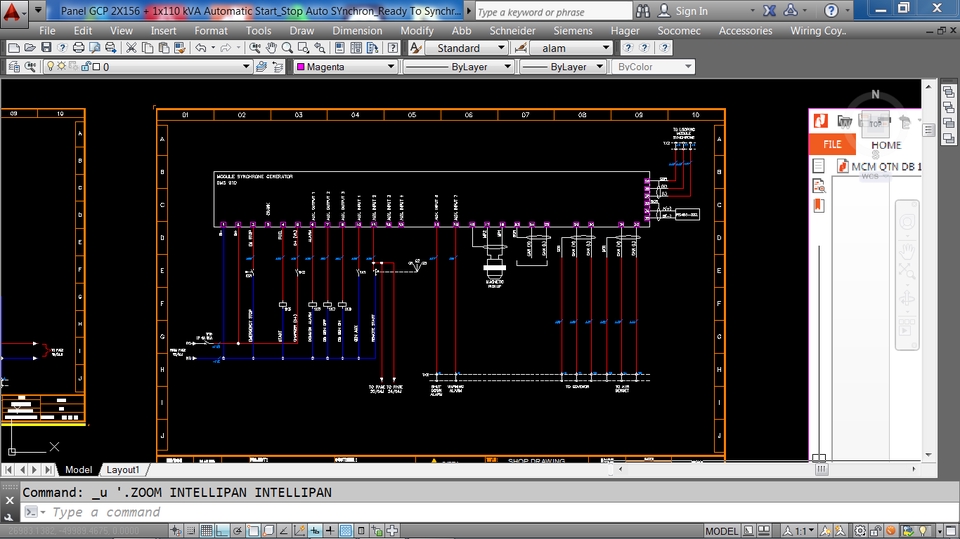Open the File menu

(x=47, y=31)
